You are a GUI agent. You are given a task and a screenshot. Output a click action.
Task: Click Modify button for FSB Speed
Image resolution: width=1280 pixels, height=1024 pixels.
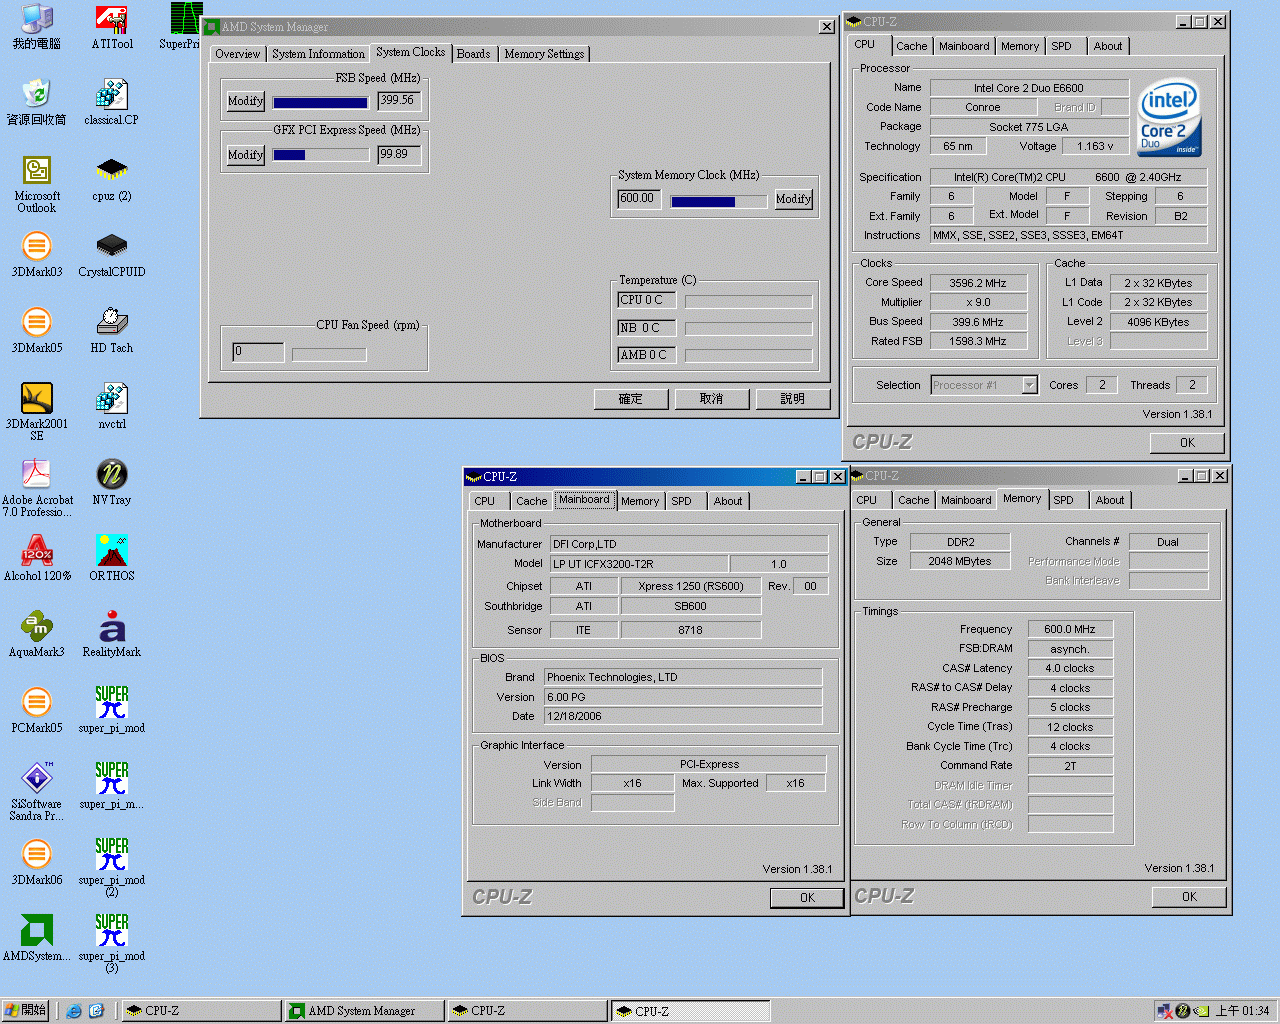(x=245, y=101)
